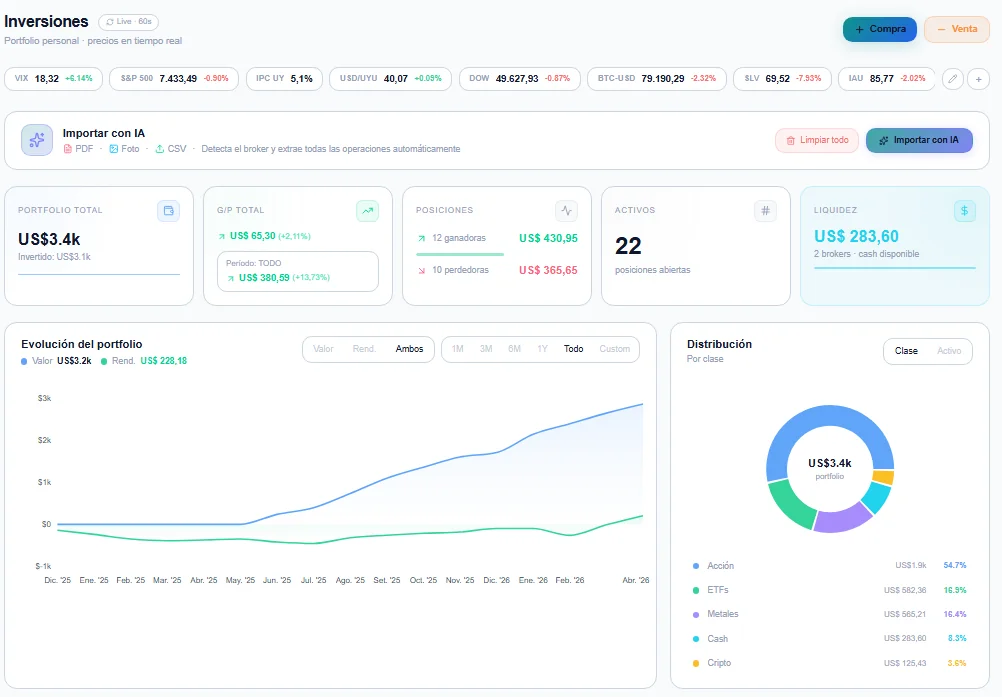Screen dimensions: 1002x697
Task: Set chart range to 6M
Action: (x=514, y=349)
